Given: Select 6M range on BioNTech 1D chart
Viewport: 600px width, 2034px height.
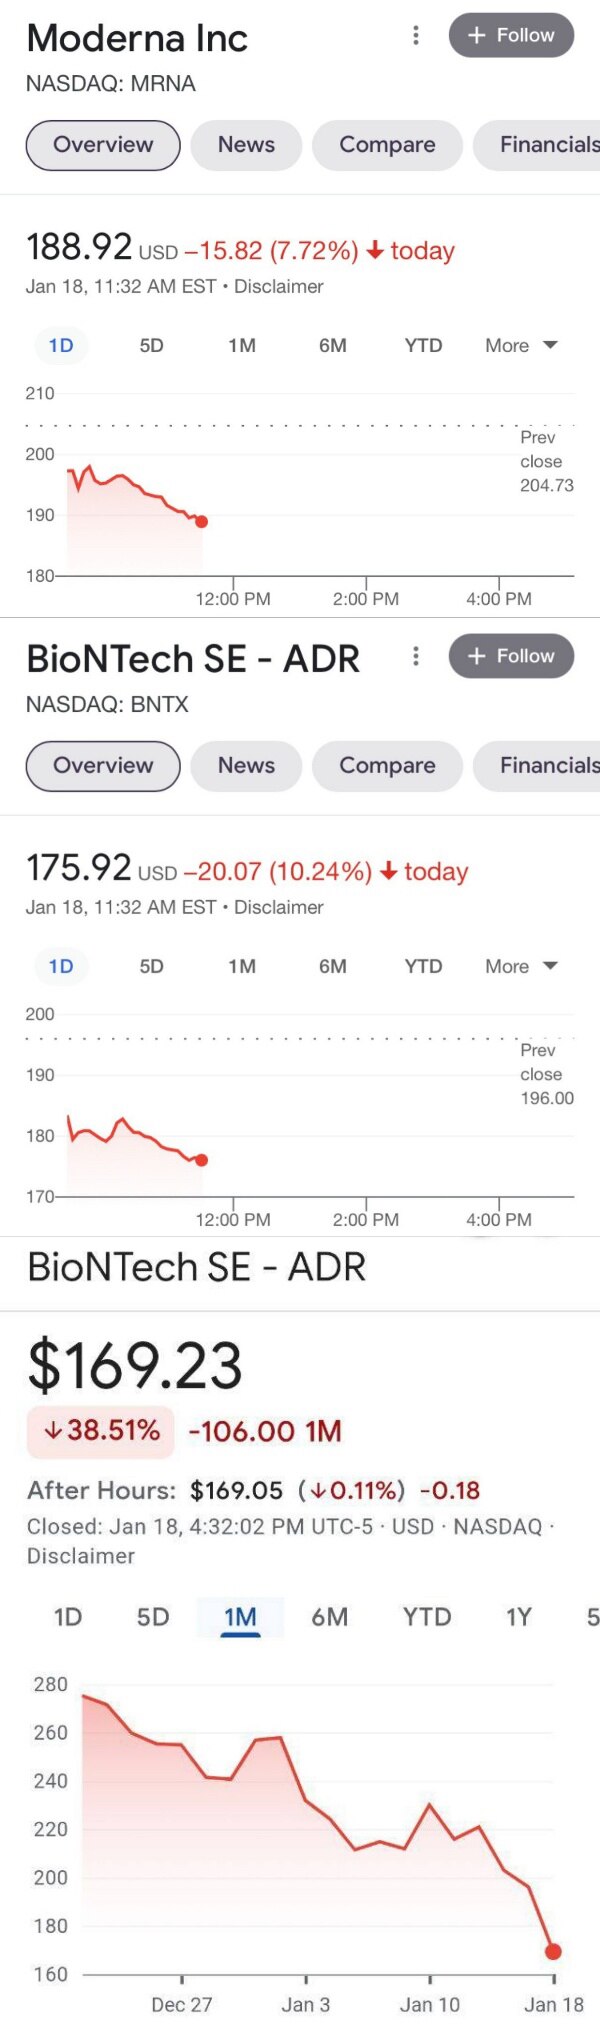Looking at the screenshot, I should click(333, 967).
